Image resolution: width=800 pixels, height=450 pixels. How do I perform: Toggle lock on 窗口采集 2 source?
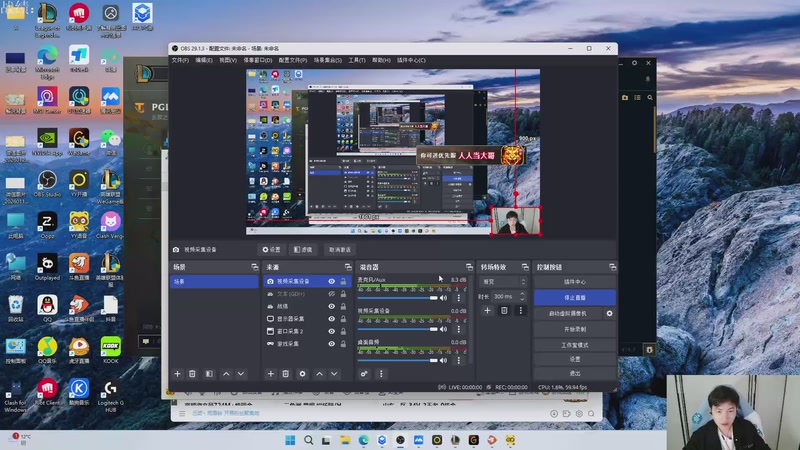click(344, 331)
